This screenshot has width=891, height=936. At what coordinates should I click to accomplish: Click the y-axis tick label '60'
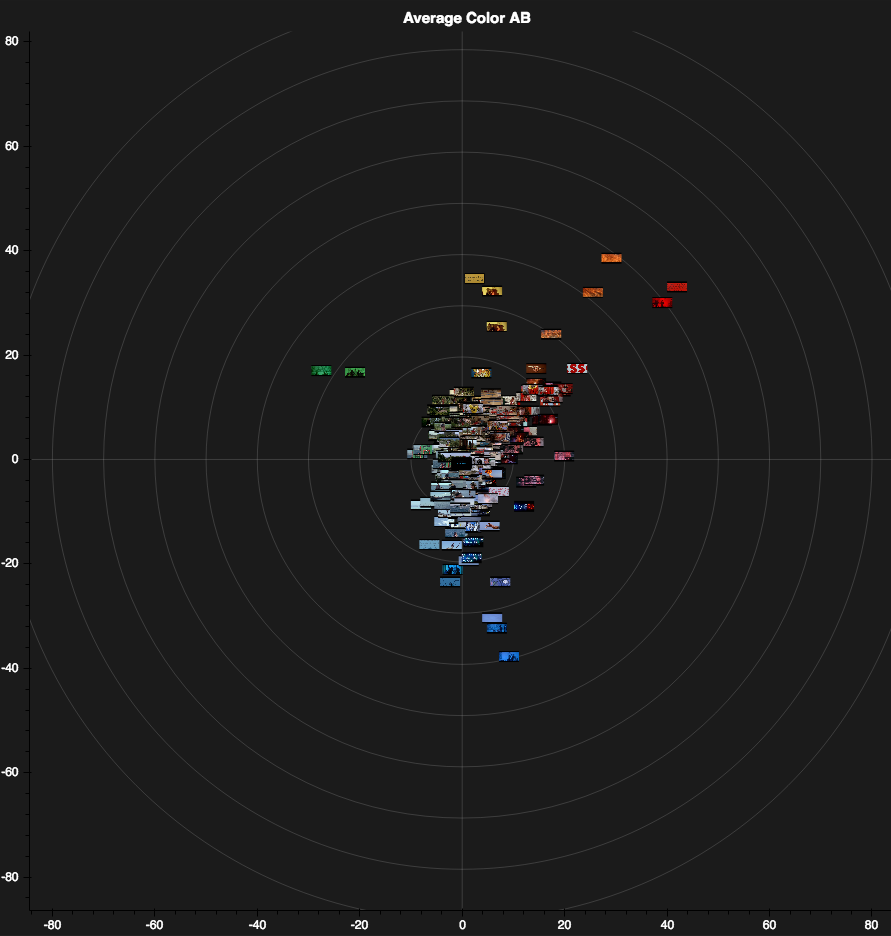(x=12, y=146)
